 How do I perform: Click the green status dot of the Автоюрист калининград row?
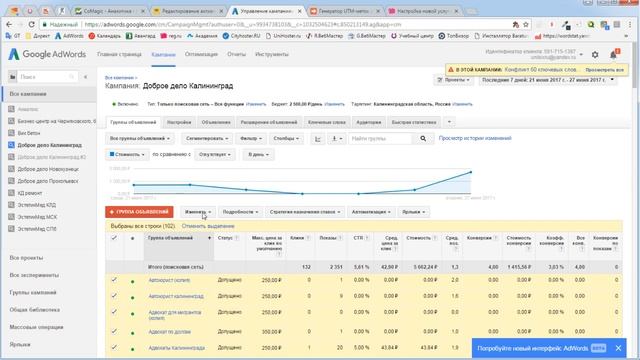pos(133,298)
